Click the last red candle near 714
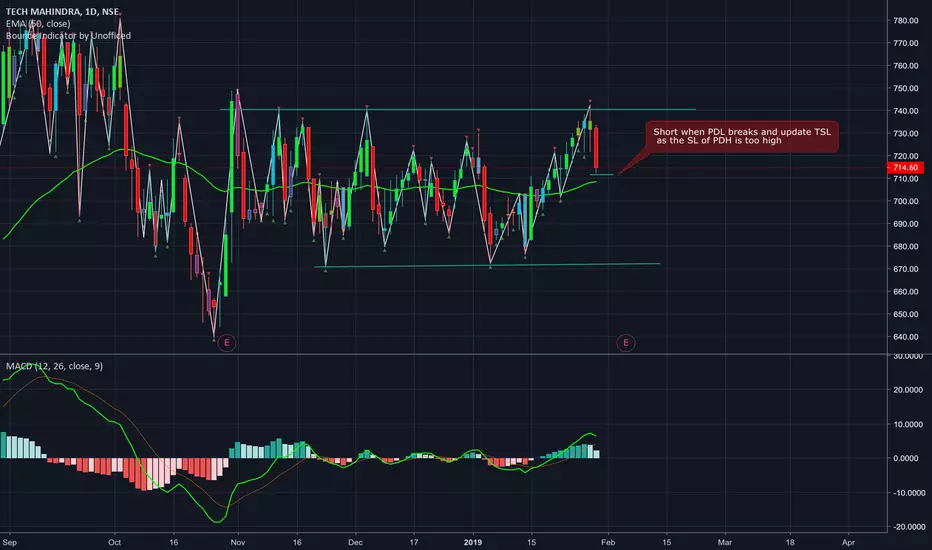Screen dimensions: 932x550 point(596,149)
